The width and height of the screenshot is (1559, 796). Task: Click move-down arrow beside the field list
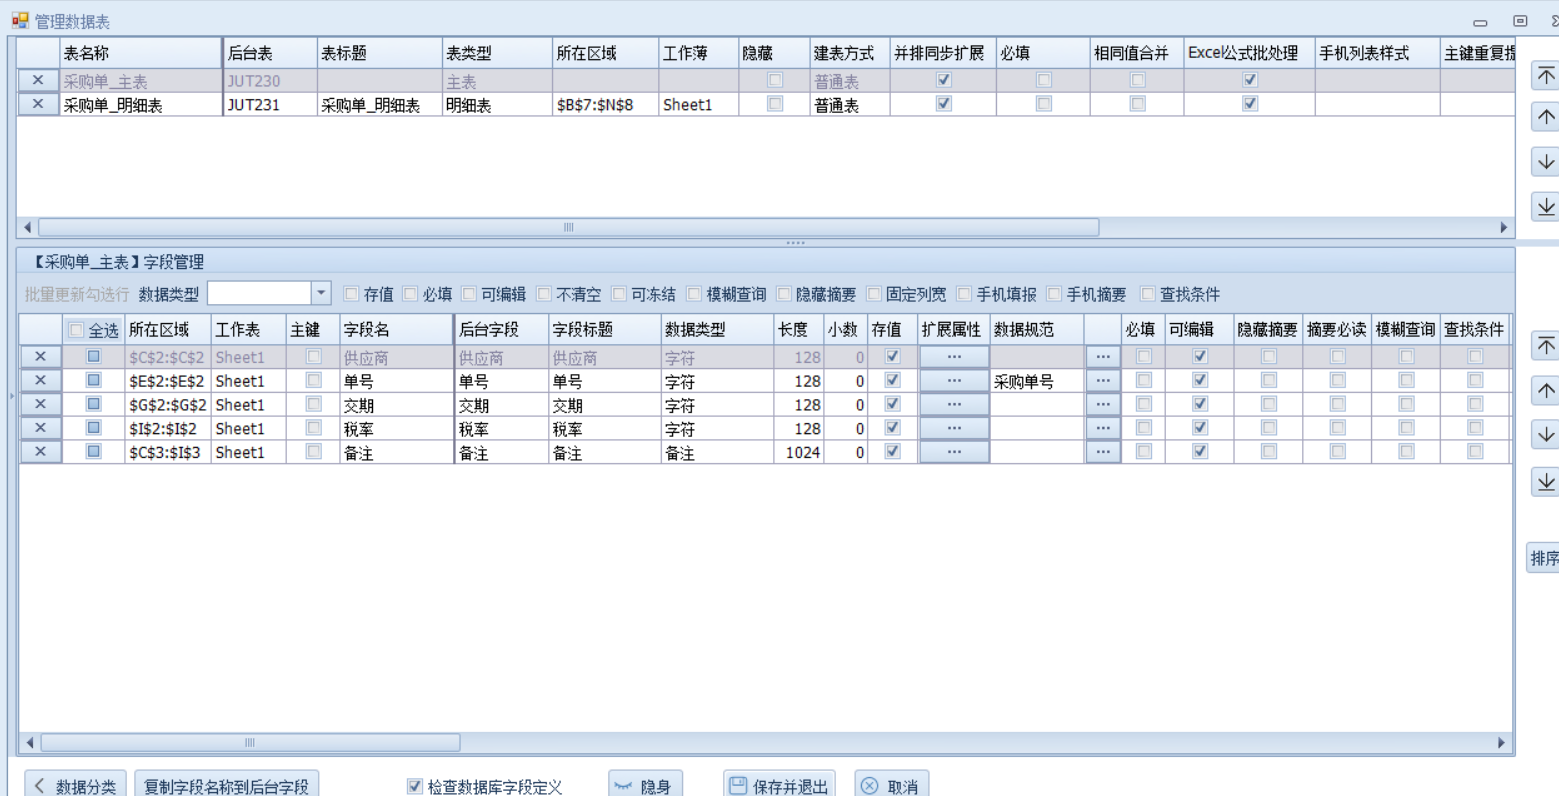pos(1545,435)
